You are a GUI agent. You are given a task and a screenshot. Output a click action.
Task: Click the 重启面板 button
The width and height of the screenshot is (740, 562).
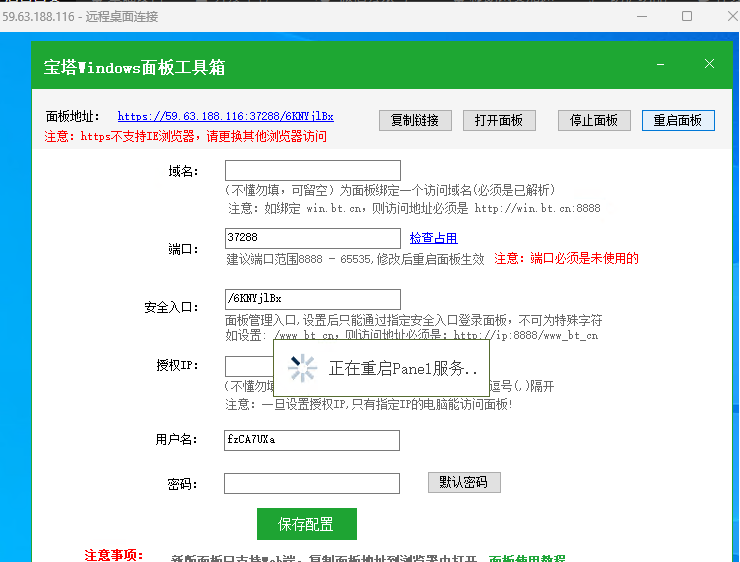coord(678,121)
